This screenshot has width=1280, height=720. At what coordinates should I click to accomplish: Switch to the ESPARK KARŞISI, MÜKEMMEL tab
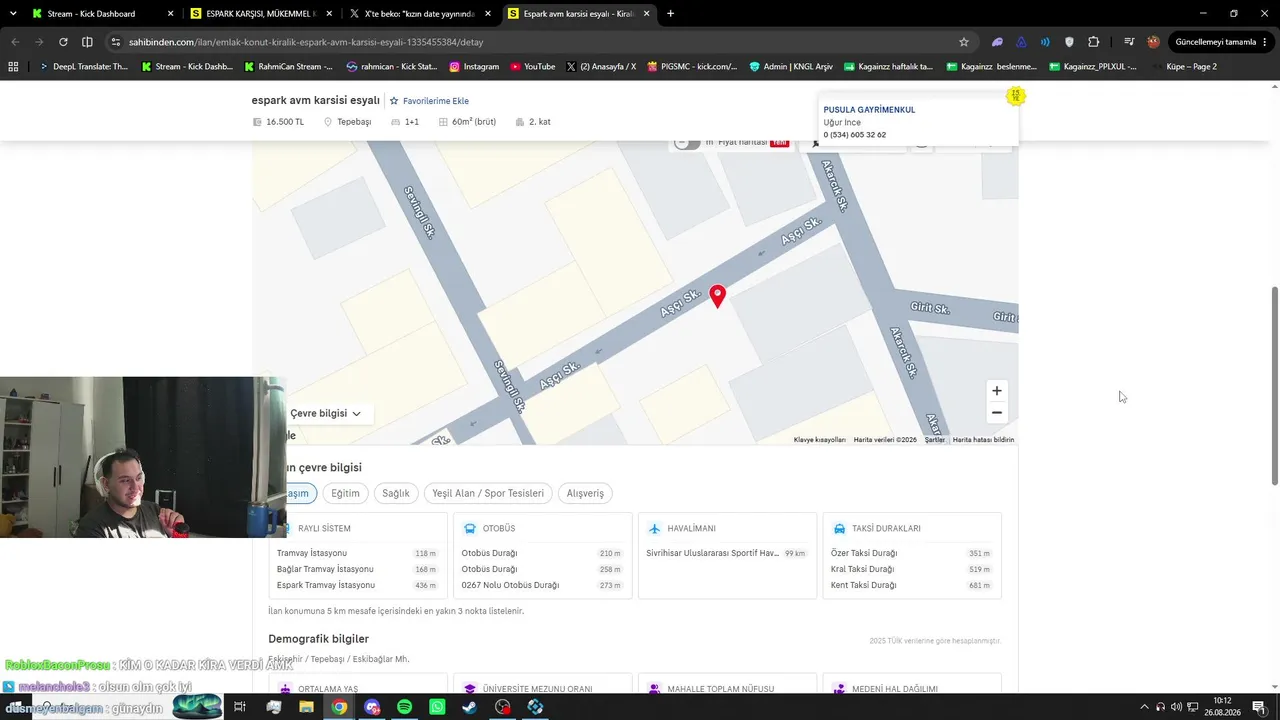point(260,14)
